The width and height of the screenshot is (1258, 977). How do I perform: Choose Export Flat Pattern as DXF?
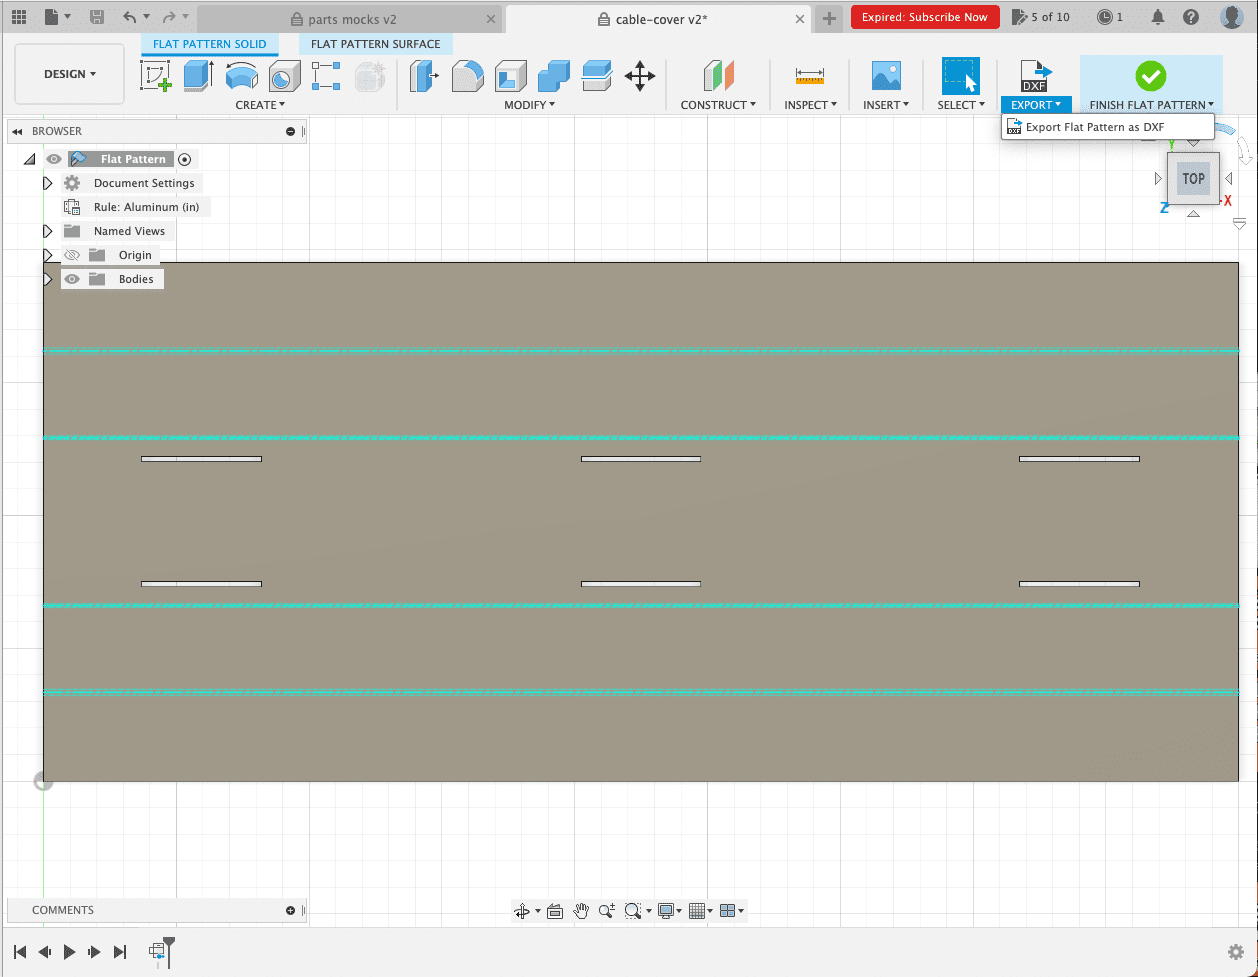1094,127
